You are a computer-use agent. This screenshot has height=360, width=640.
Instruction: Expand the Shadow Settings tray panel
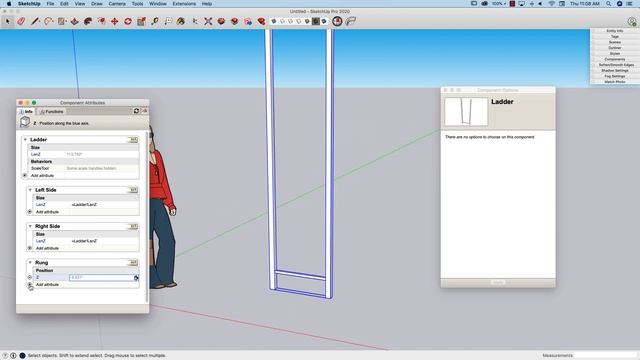point(615,71)
